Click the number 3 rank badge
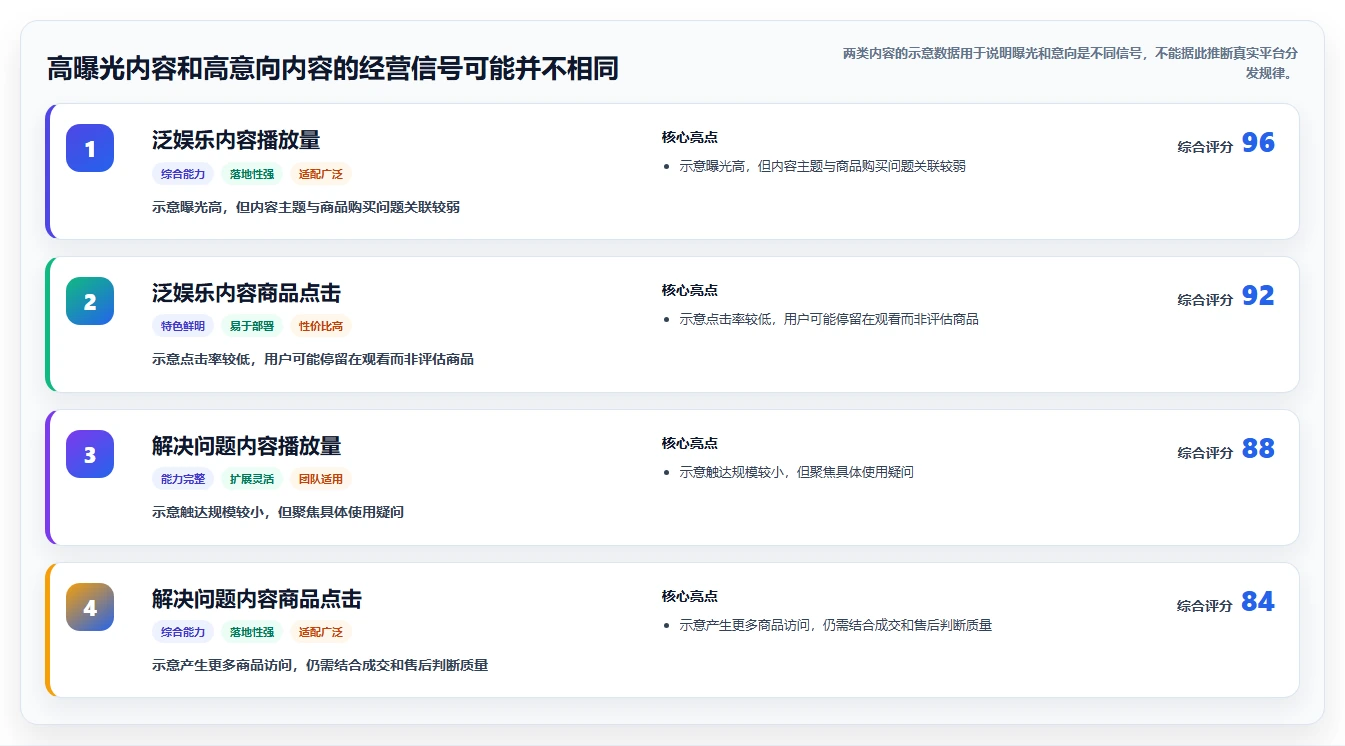The width and height of the screenshot is (1345, 746). [x=90, y=454]
